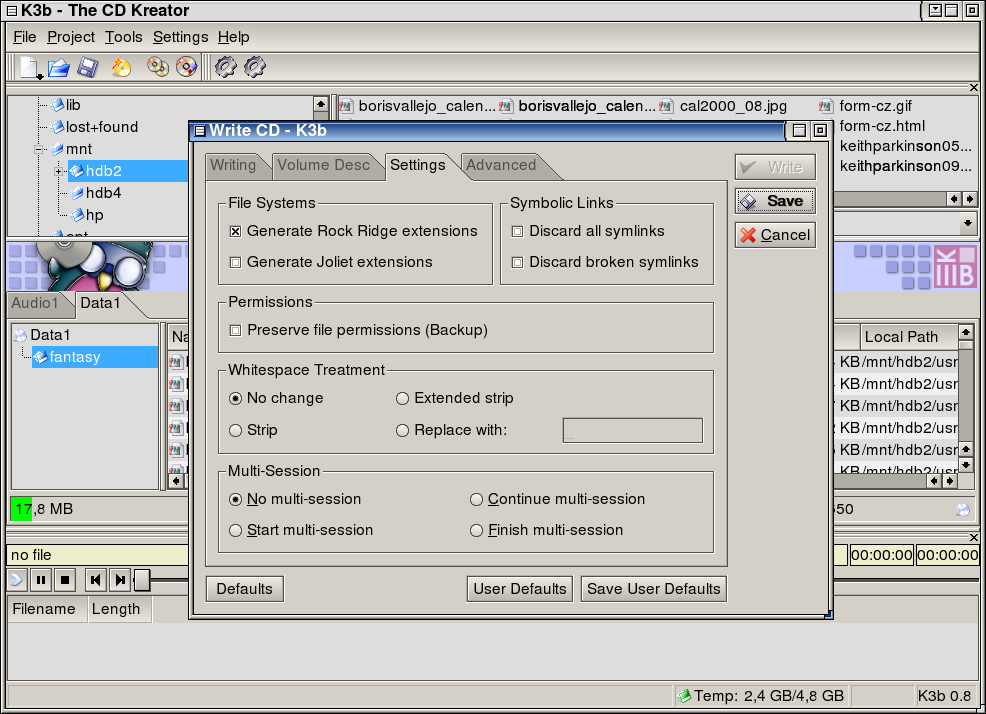Select Replace with whitespace option

point(402,430)
